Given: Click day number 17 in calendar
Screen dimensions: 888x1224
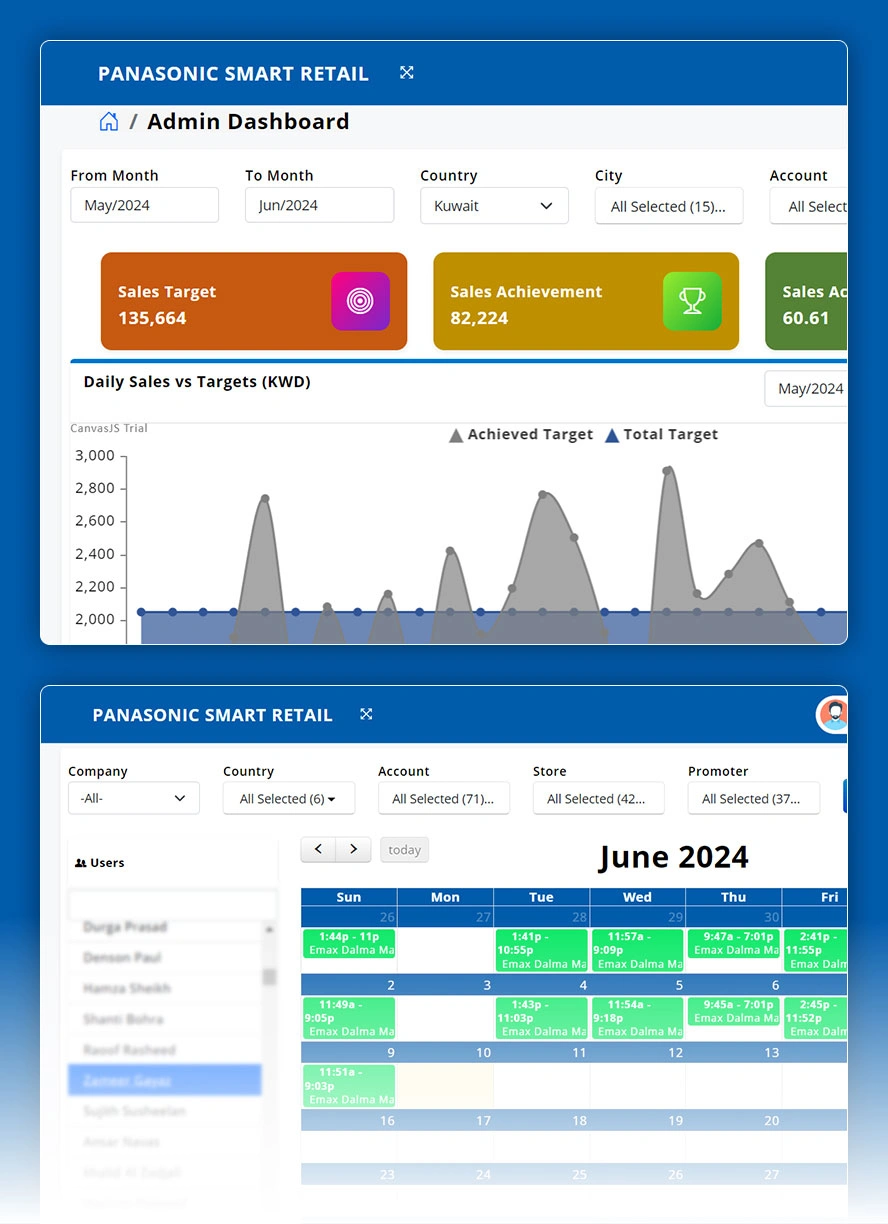Looking at the screenshot, I should pyautogui.click(x=483, y=1121).
